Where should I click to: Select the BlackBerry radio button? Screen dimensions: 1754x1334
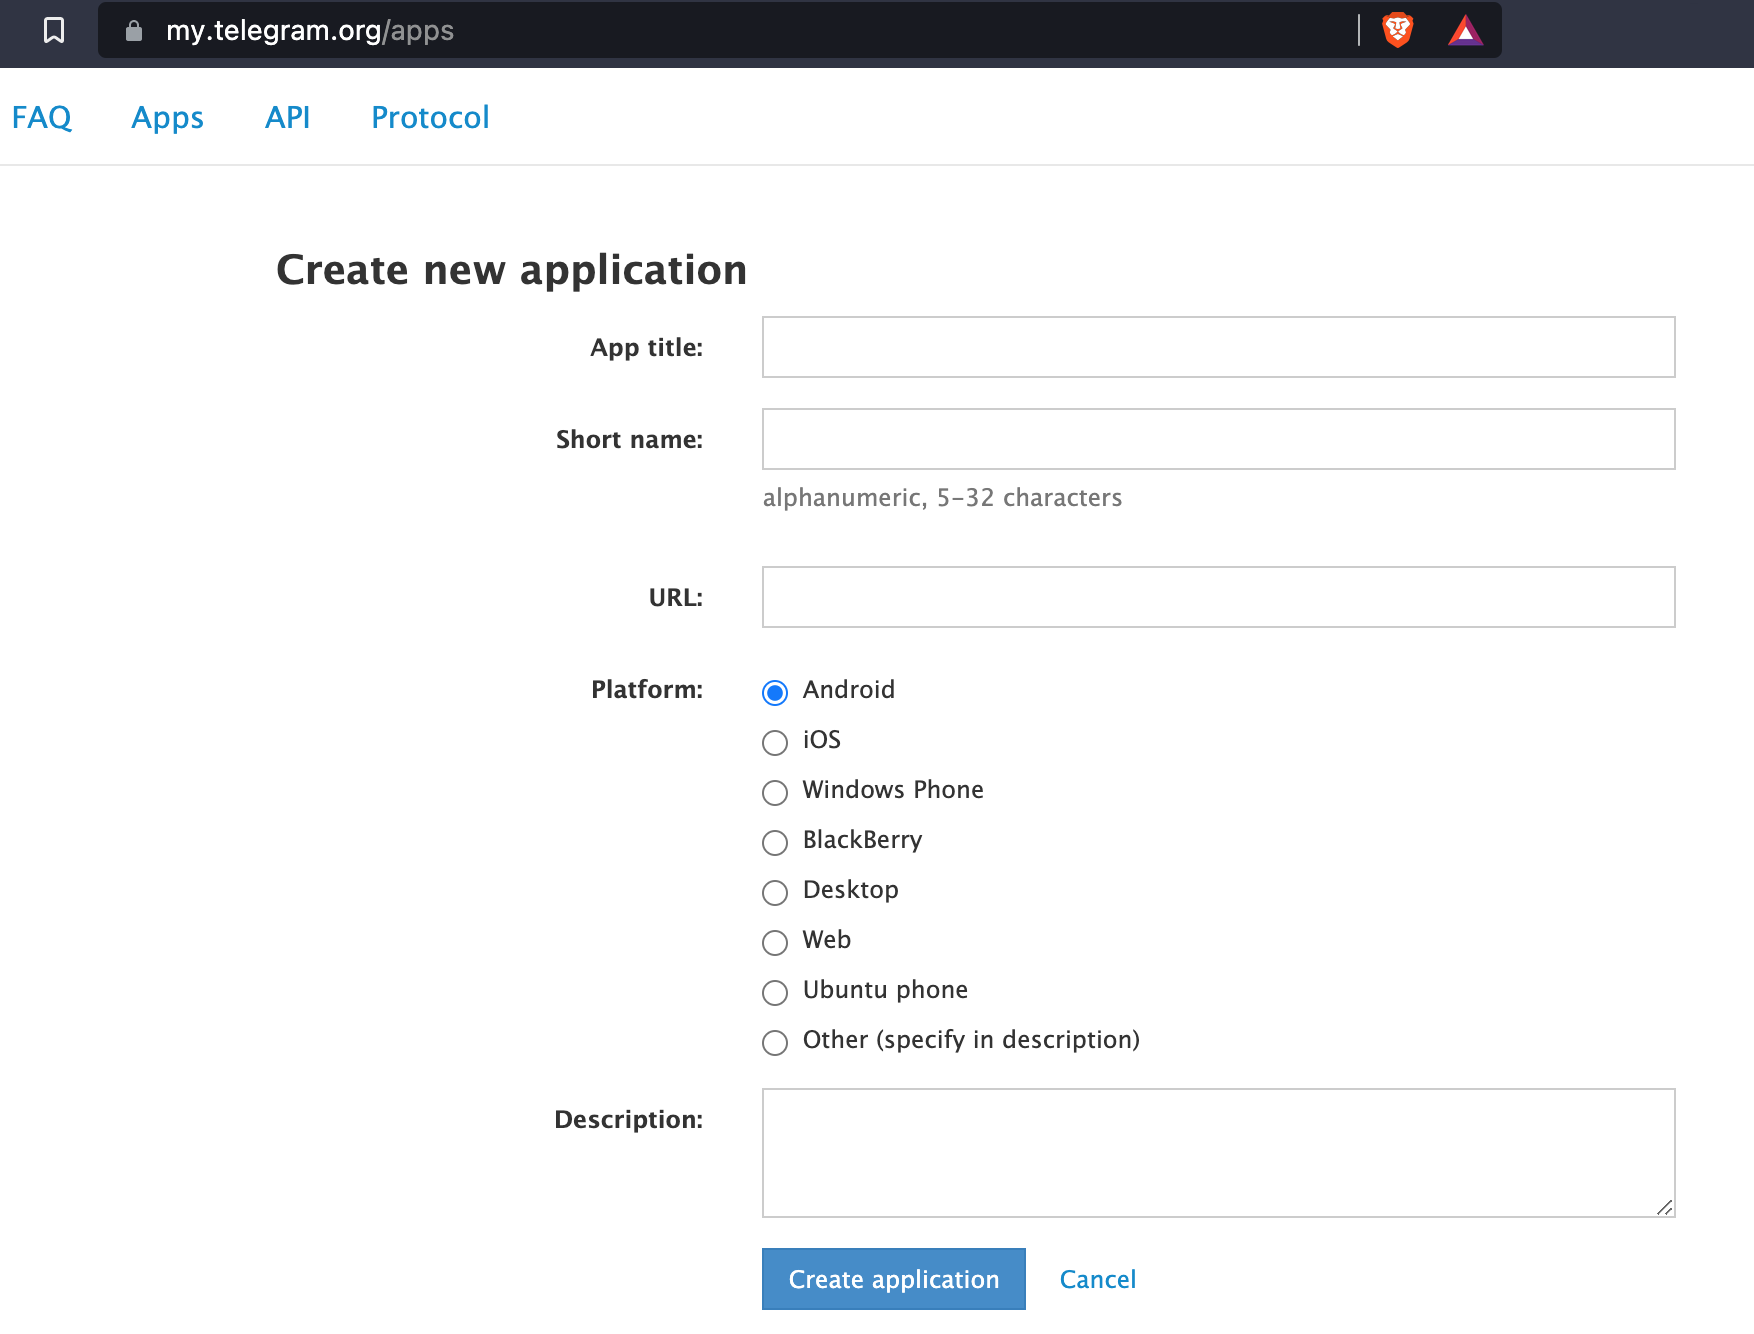click(775, 842)
